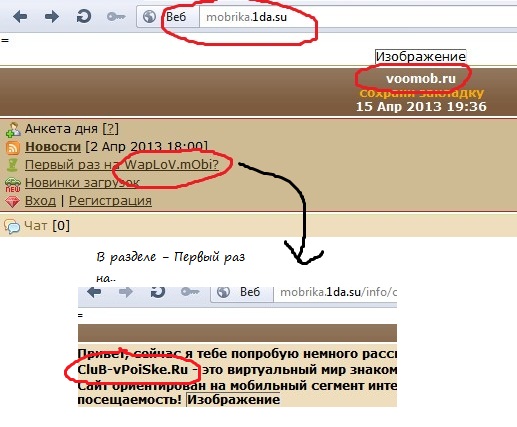Click the Вход login link
This screenshot has width=517, height=427.
pos(40,201)
